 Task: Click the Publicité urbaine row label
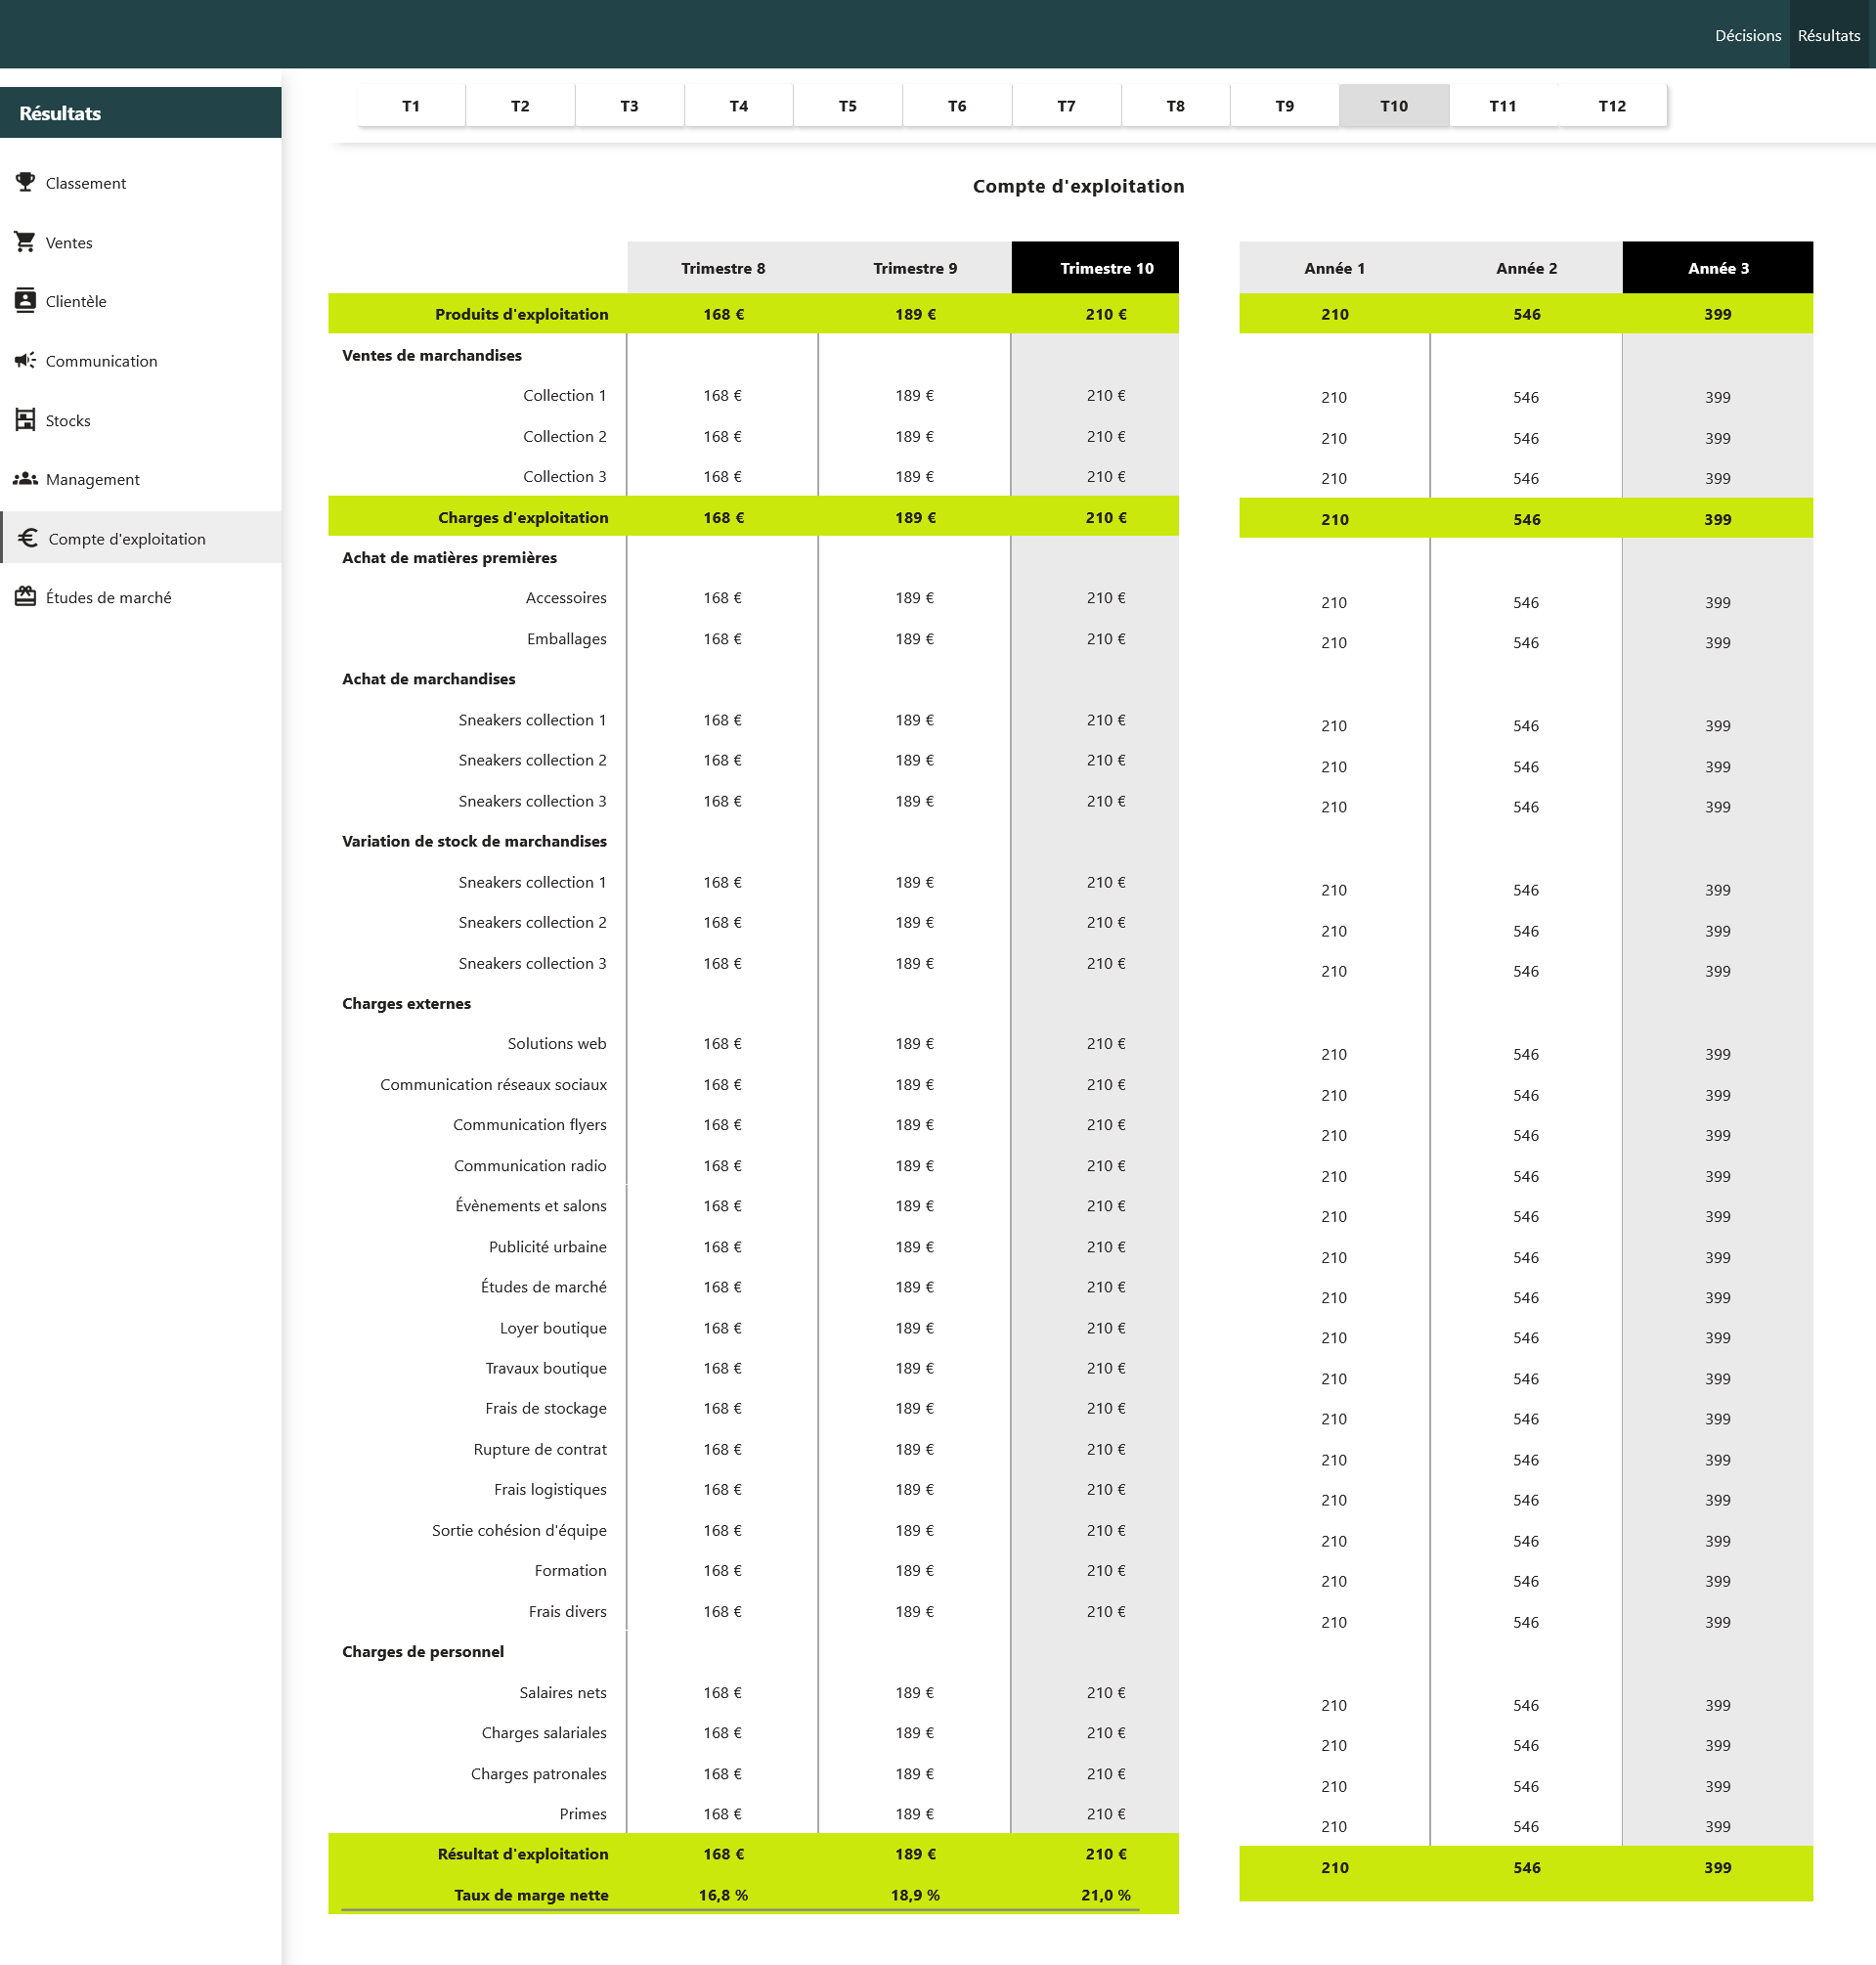click(547, 1247)
